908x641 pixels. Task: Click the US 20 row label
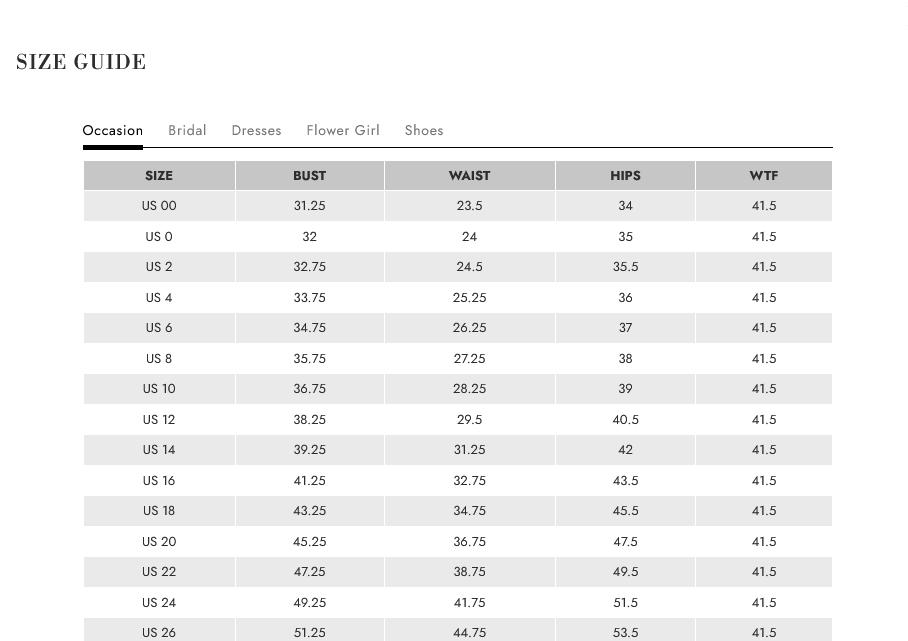click(x=159, y=541)
